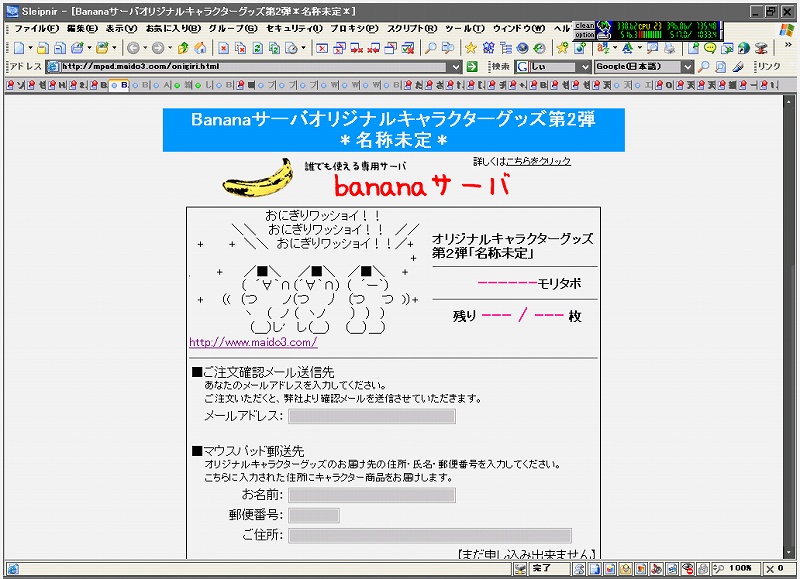The width and height of the screenshot is (800, 579).
Task: Stop loading with the page red-X icon
Action: click(223, 48)
